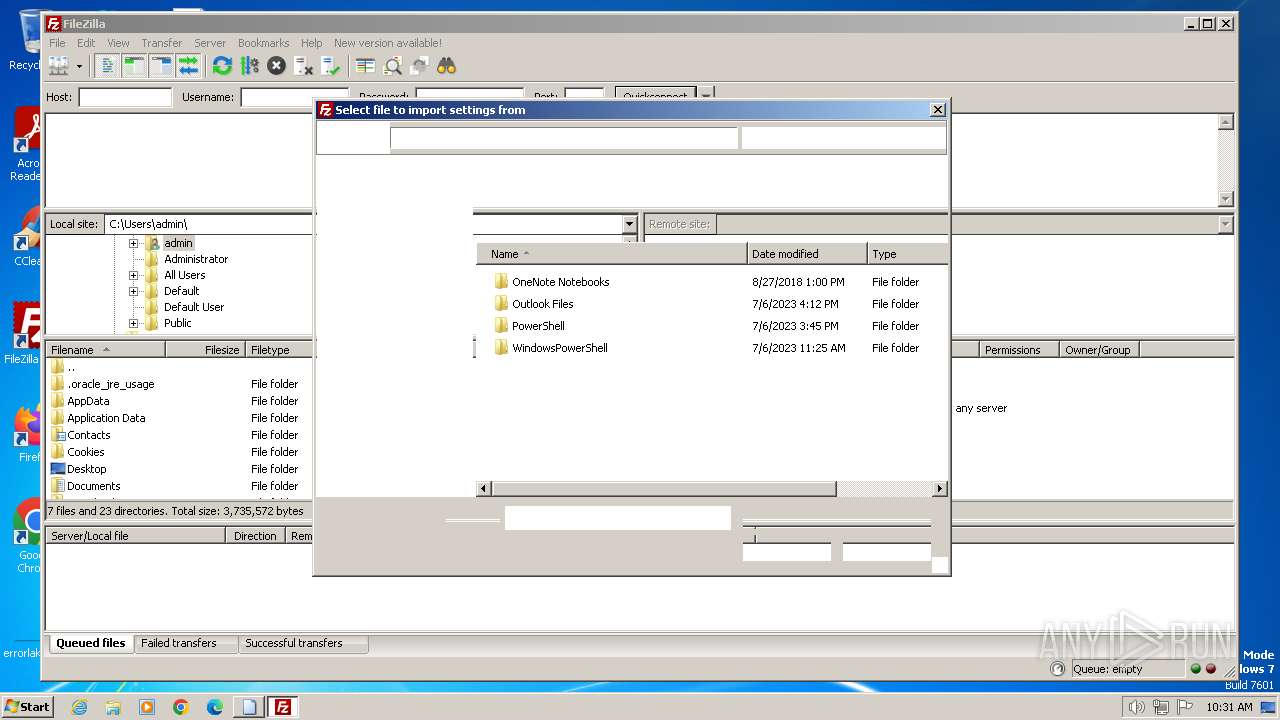Open the Local site path dropdown
The image size is (1280, 720).
(629, 224)
